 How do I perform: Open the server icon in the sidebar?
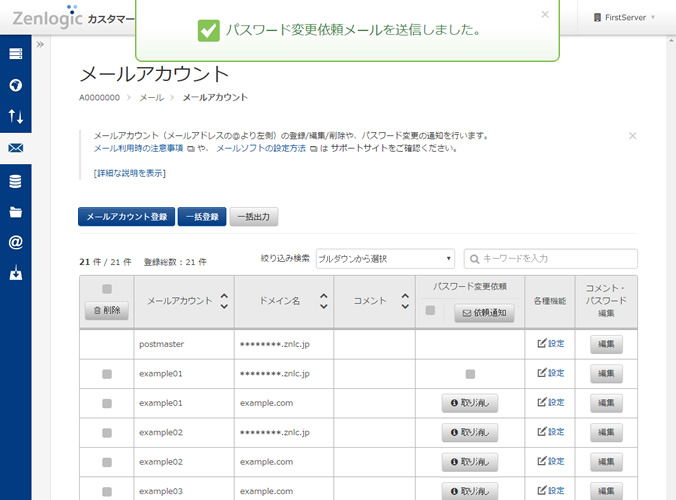coord(16,54)
